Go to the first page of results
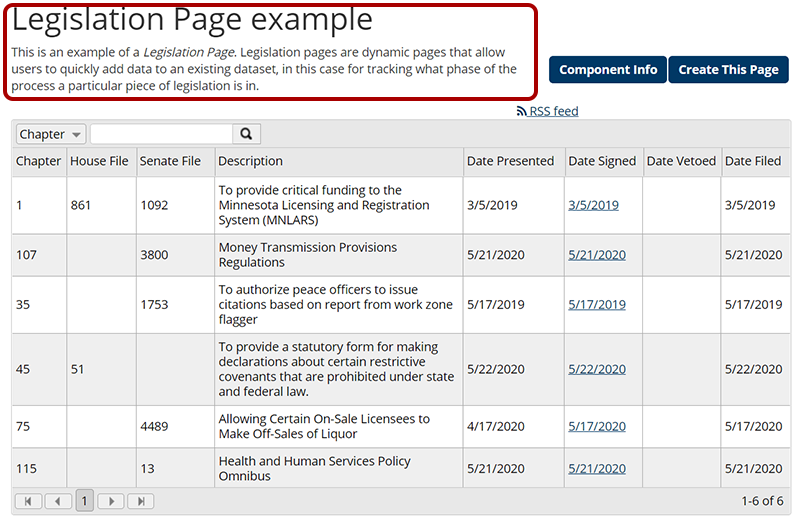 [x=28, y=501]
